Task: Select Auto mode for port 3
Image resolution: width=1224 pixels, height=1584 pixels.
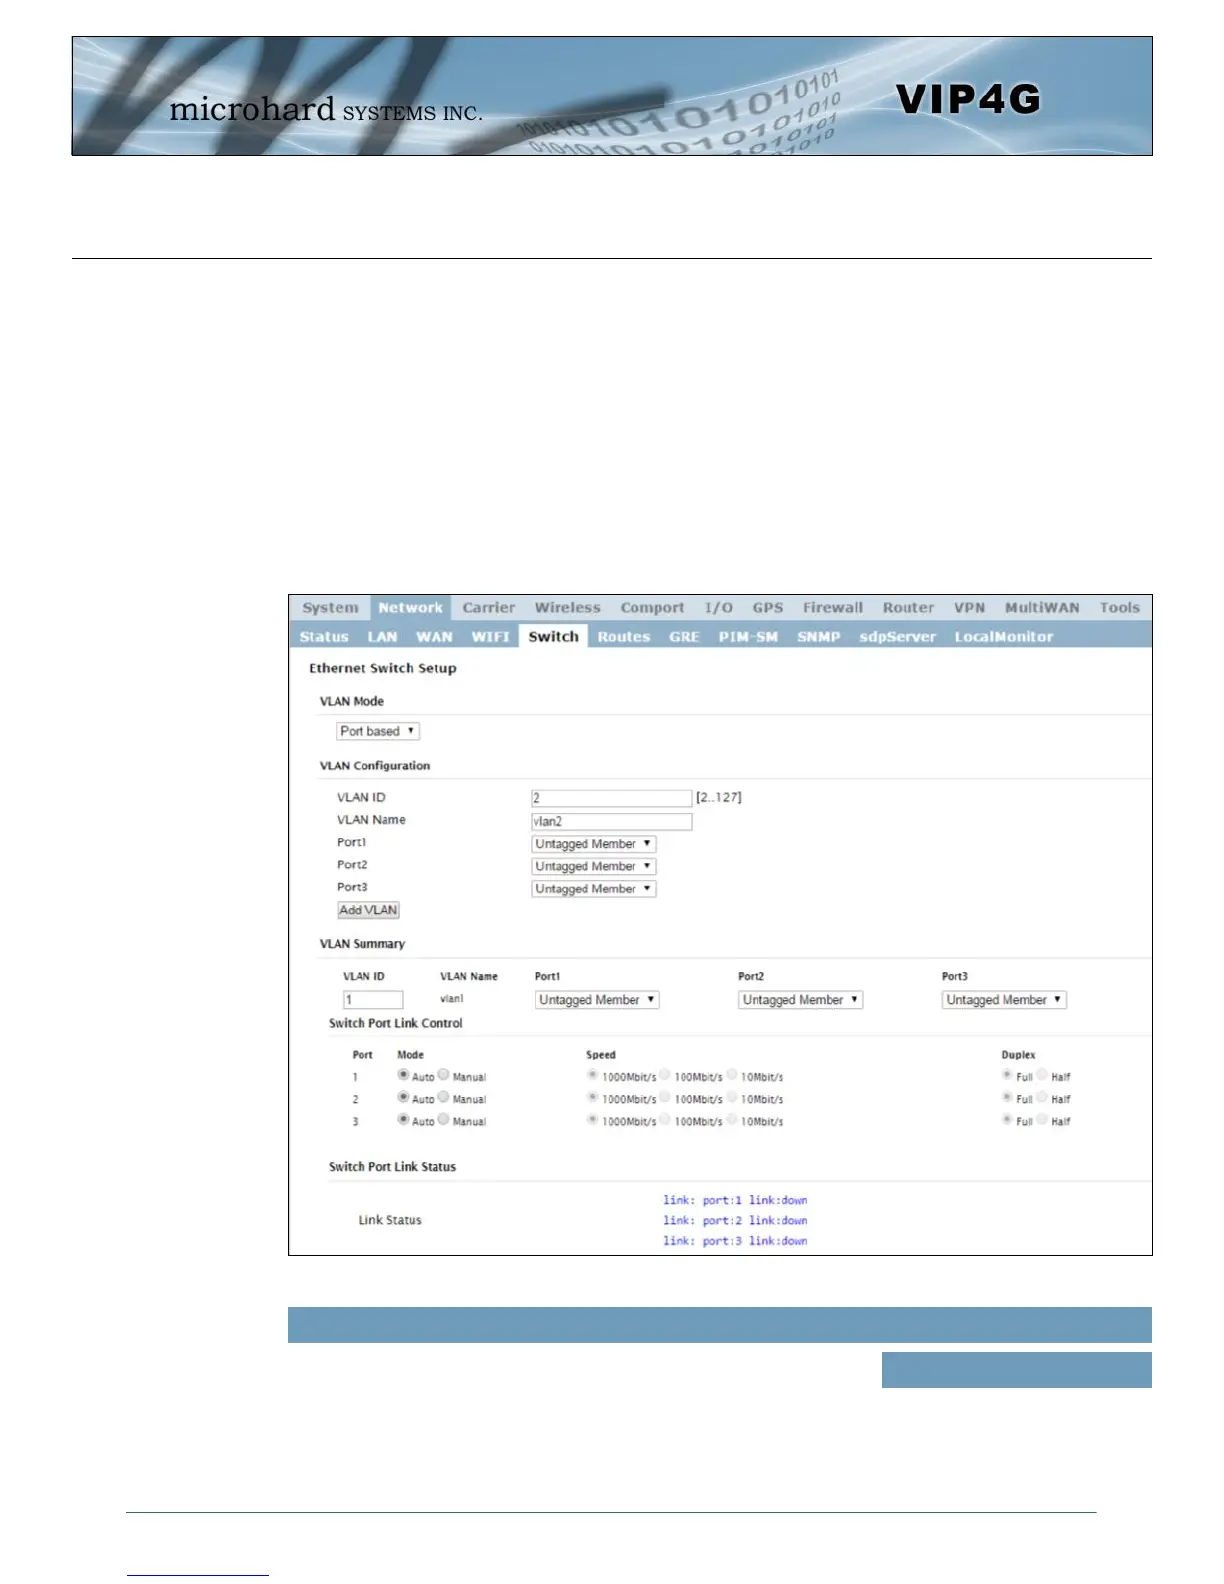Action: (403, 1120)
